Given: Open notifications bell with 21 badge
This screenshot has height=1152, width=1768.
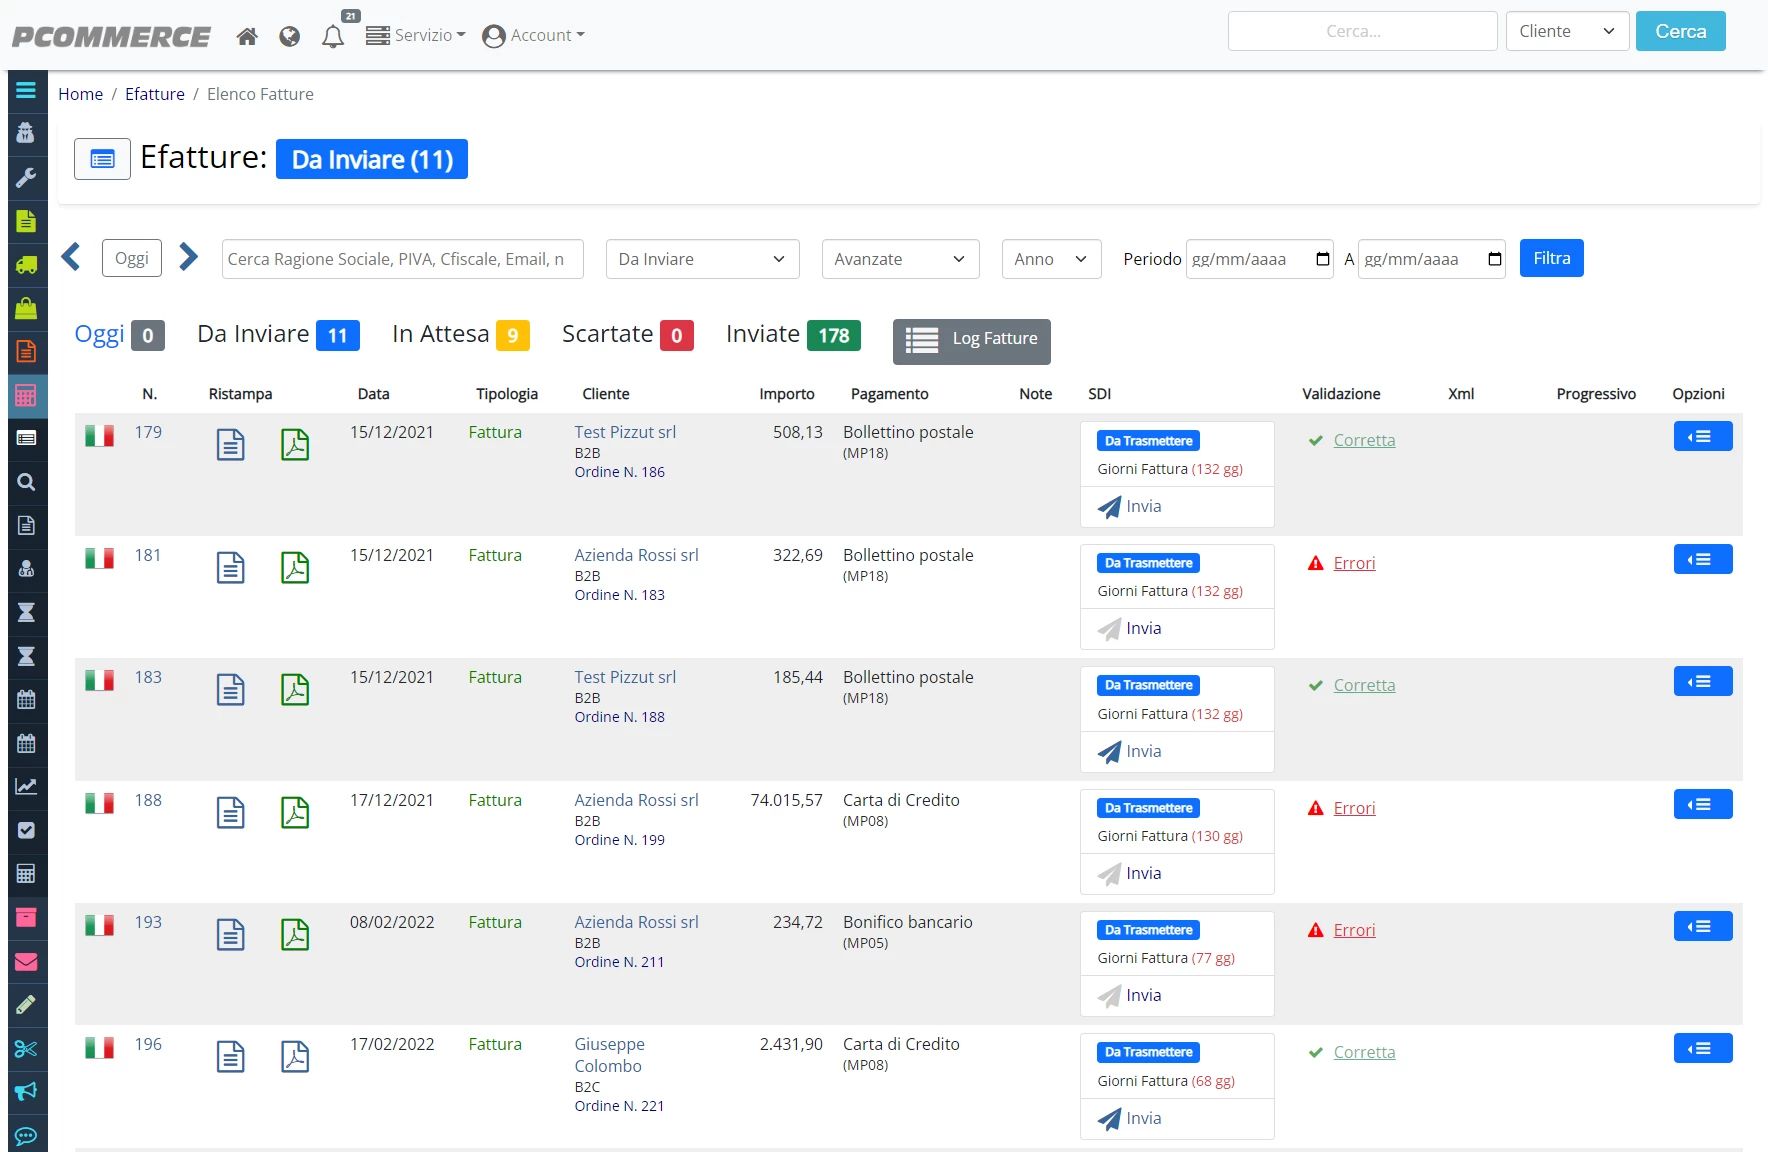Looking at the screenshot, I should pos(334,36).
